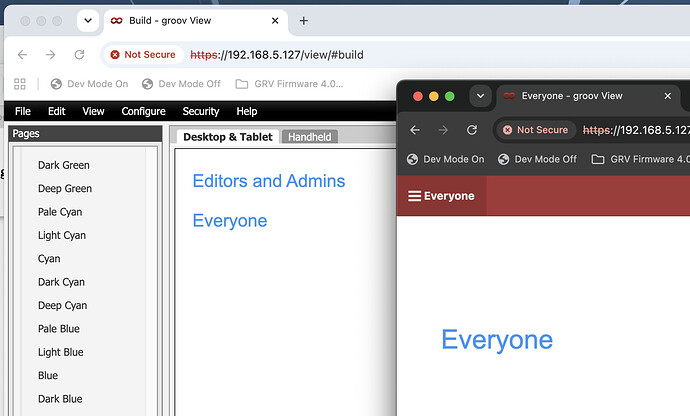Select the Everyone - groov View tab
The image size is (690, 416).
589,96
